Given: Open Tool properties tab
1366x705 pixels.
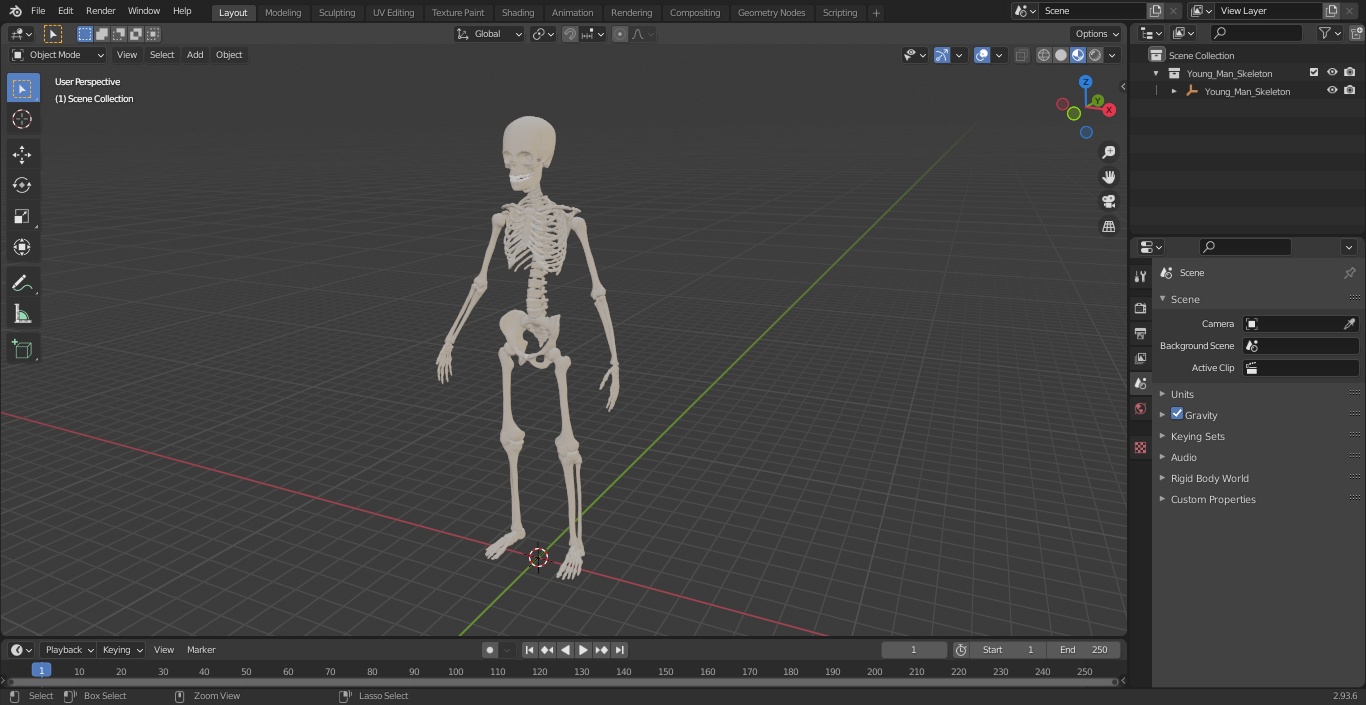Looking at the screenshot, I should pos(1140,276).
